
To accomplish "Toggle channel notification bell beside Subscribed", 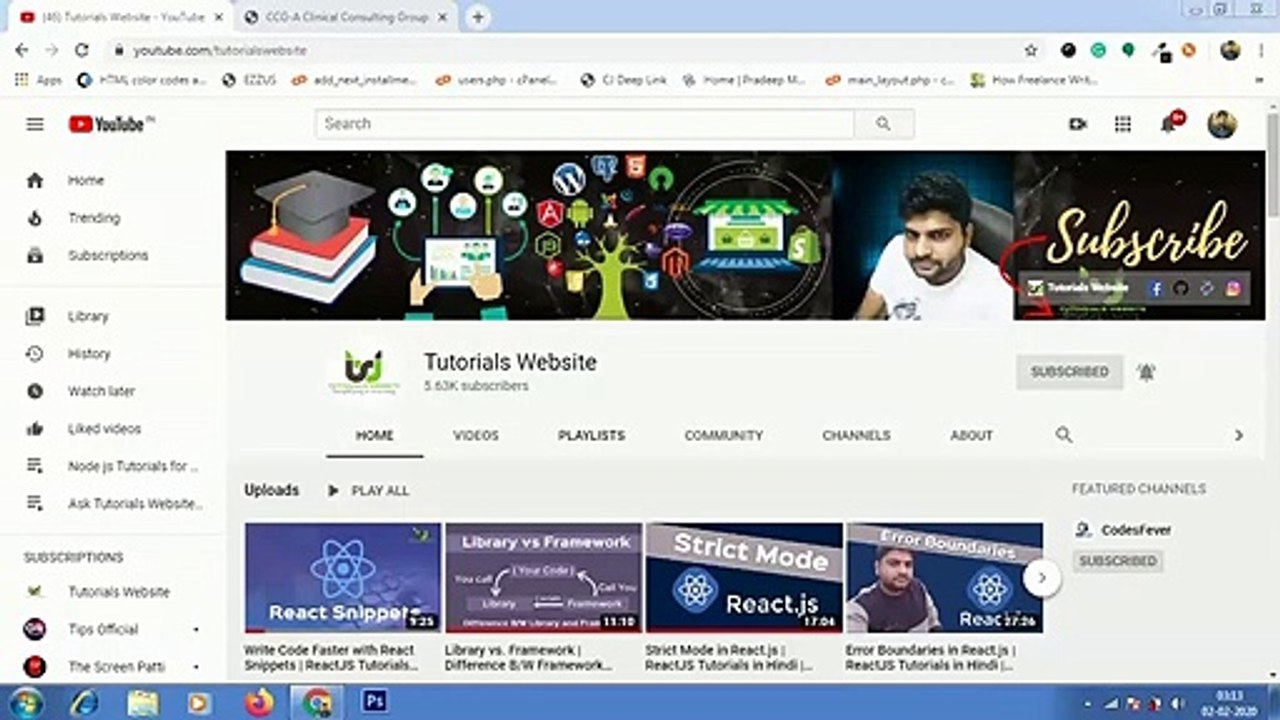I will tap(1146, 372).
